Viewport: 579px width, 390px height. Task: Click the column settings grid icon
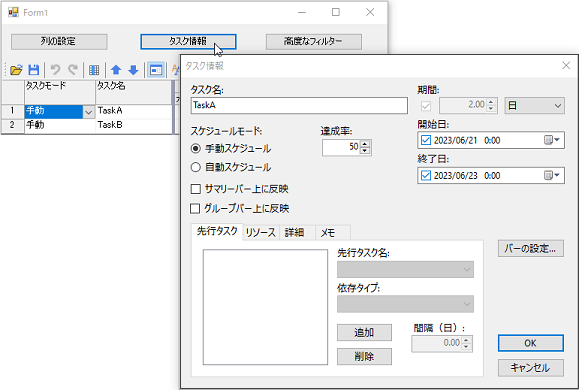94,70
